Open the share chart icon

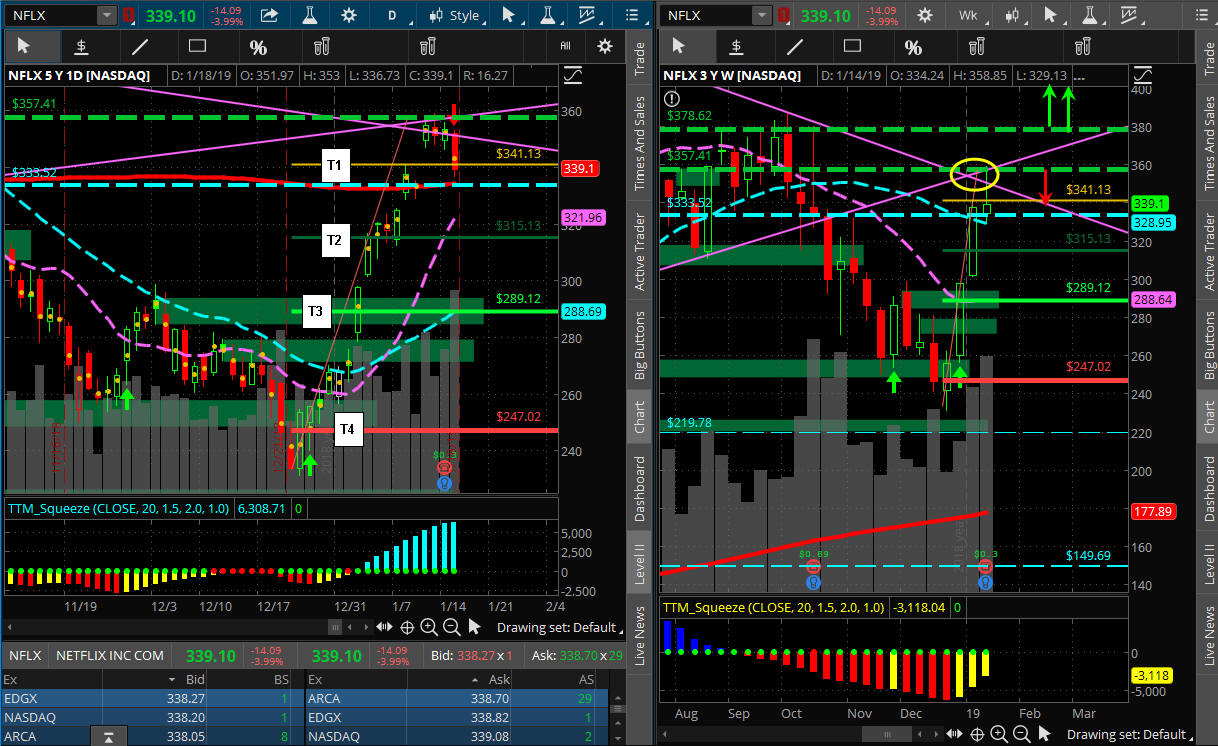[269, 16]
